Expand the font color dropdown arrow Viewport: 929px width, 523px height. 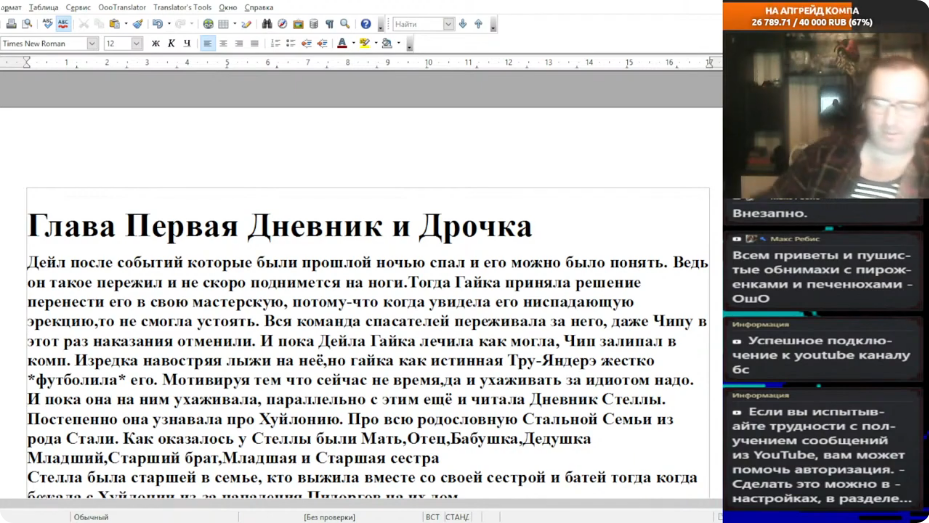click(x=353, y=44)
